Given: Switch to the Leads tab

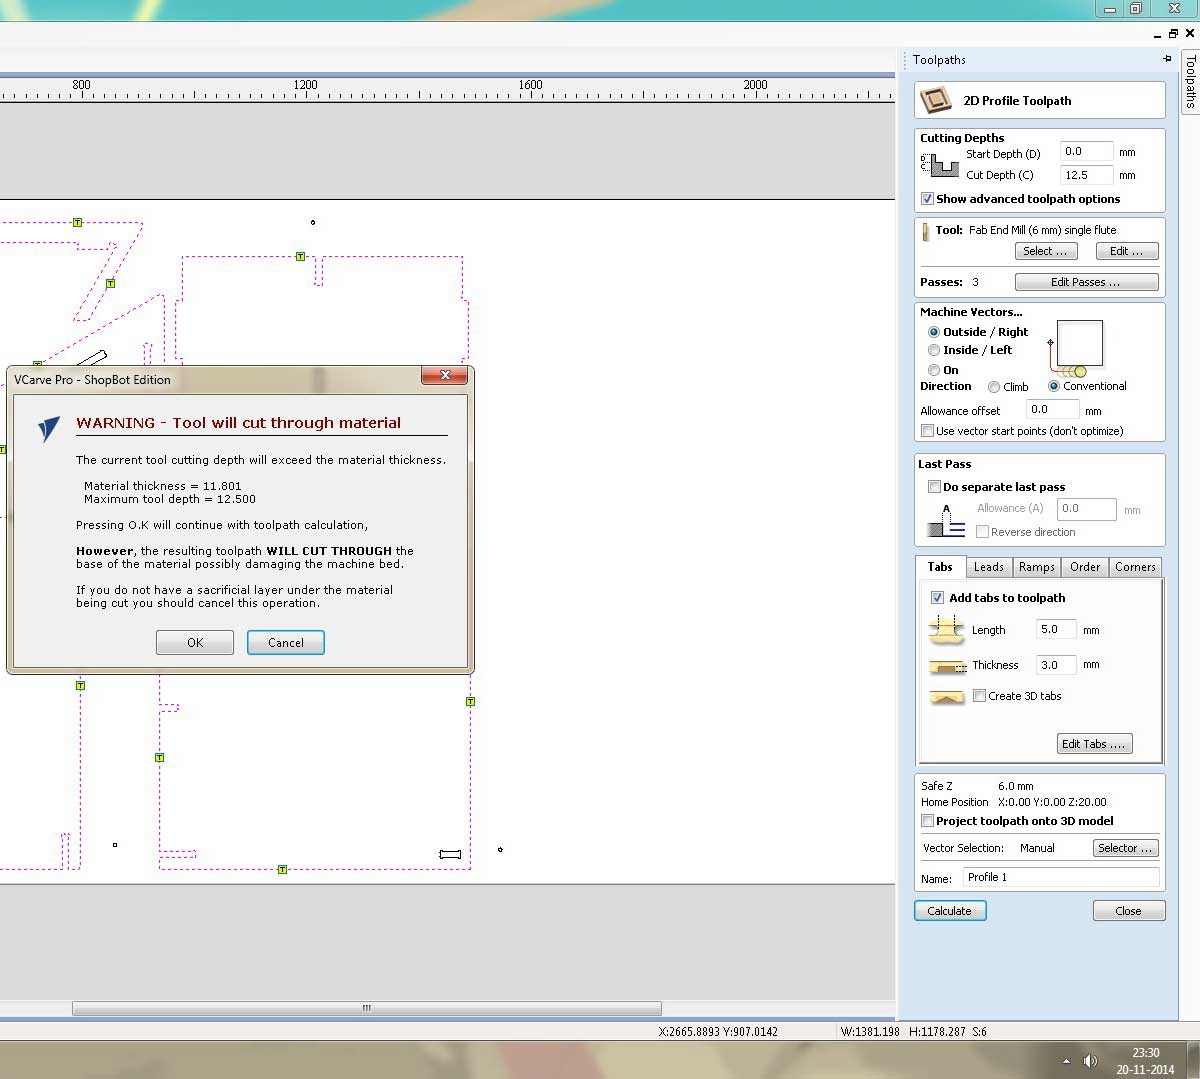Looking at the screenshot, I should click(989, 567).
